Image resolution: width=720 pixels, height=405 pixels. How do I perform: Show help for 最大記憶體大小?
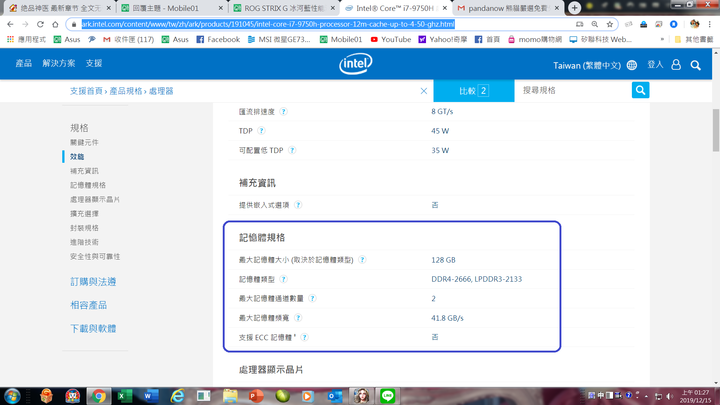coord(362,260)
